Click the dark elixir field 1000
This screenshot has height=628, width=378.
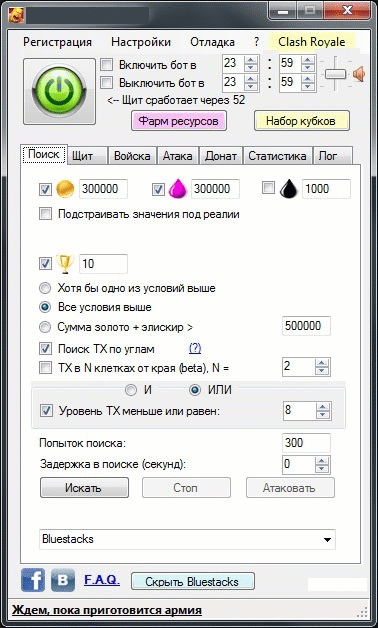coord(326,189)
